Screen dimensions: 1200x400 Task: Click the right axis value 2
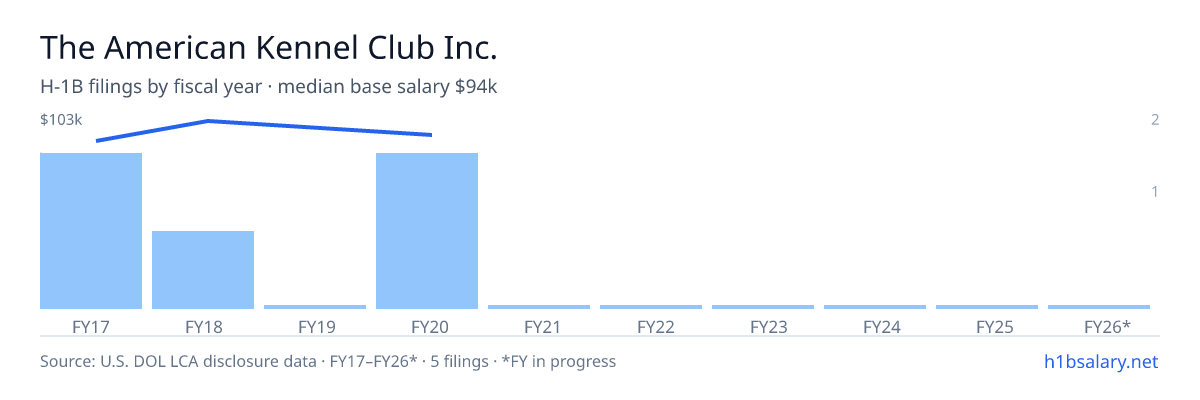click(x=1155, y=120)
